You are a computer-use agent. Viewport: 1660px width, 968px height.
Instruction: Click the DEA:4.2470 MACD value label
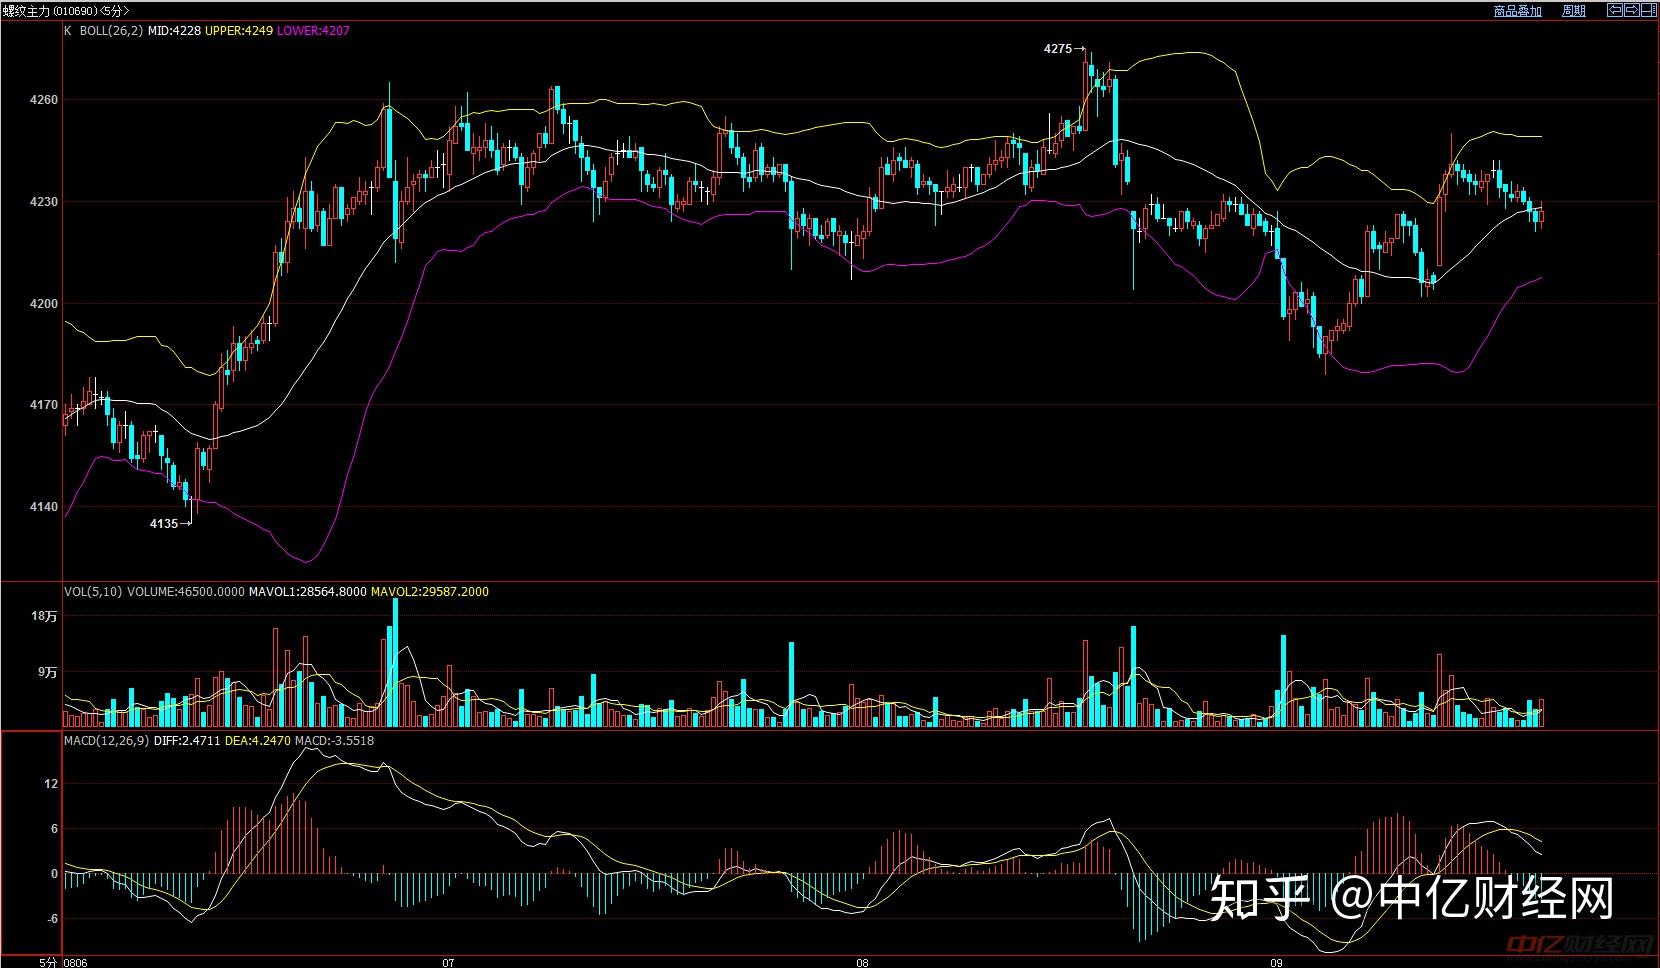[258, 740]
